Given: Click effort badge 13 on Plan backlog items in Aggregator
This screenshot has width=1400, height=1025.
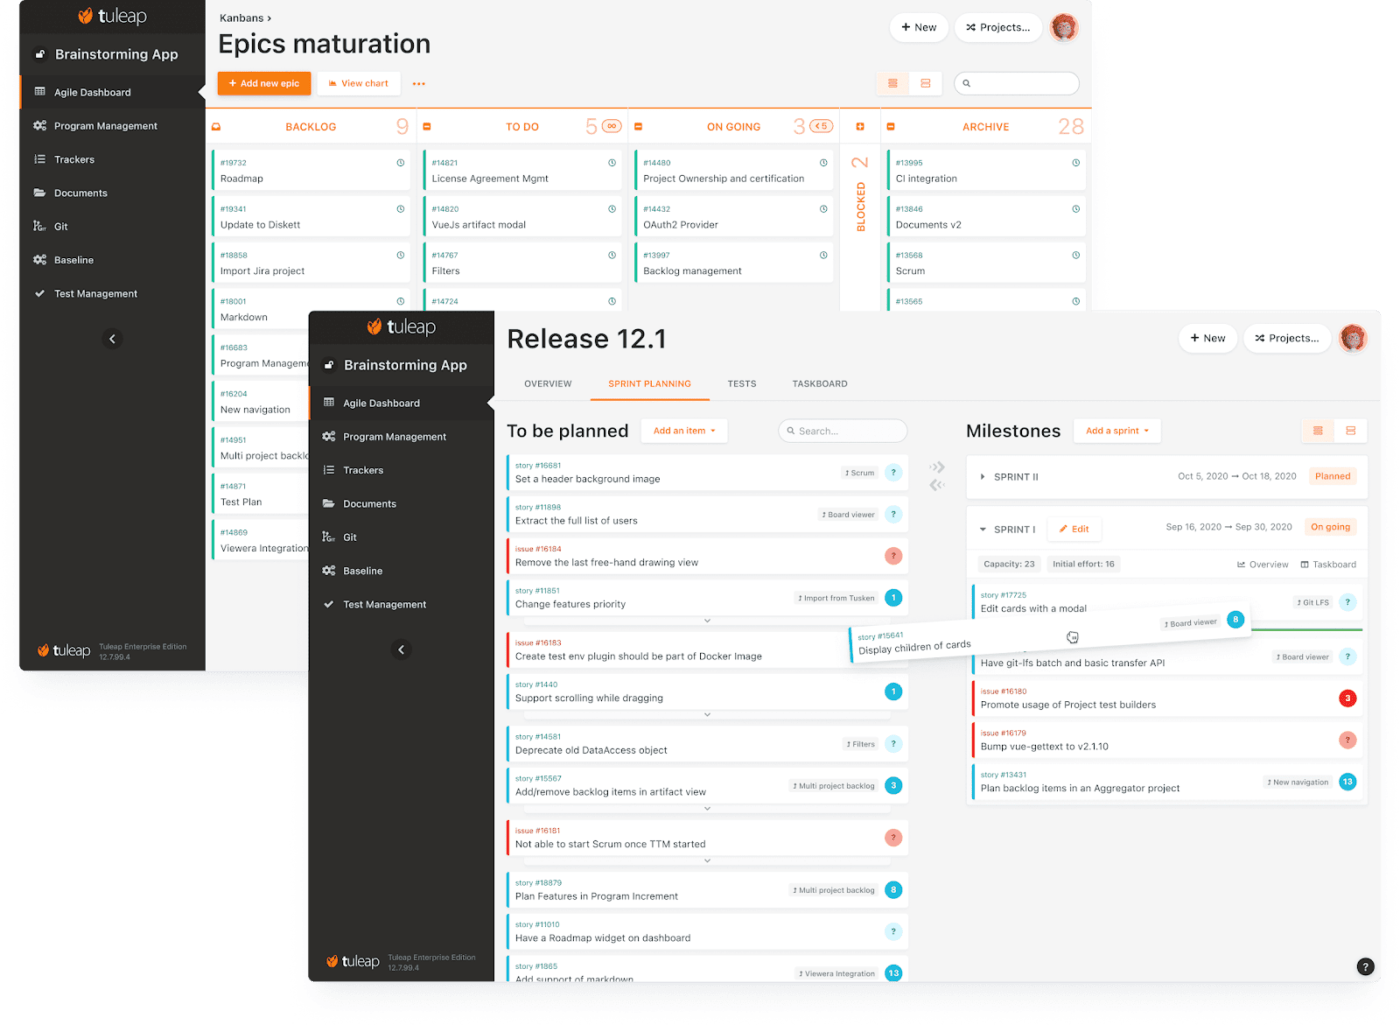Looking at the screenshot, I should 1347,782.
